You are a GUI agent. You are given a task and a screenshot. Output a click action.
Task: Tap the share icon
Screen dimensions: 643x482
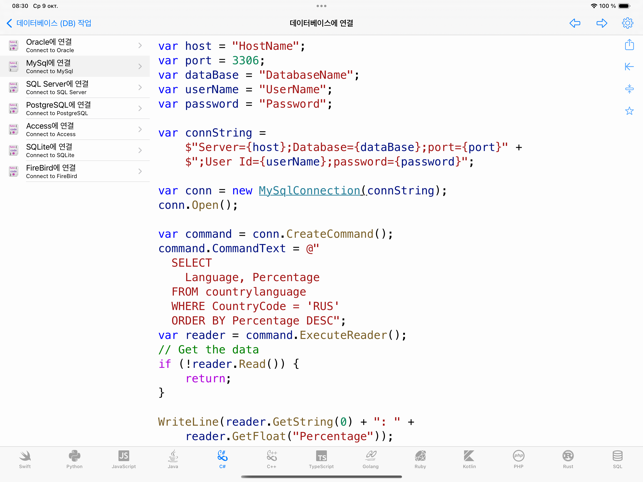click(x=629, y=45)
